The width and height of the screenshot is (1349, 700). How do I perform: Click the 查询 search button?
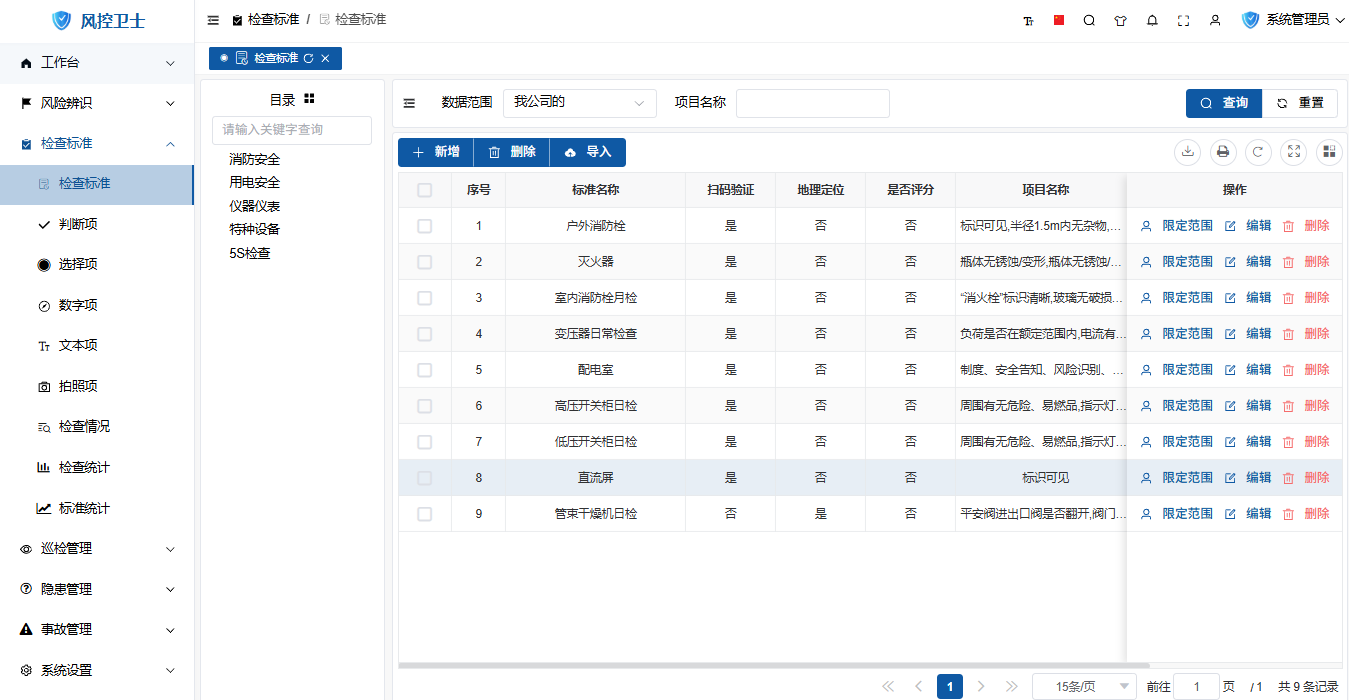click(1223, 103)
